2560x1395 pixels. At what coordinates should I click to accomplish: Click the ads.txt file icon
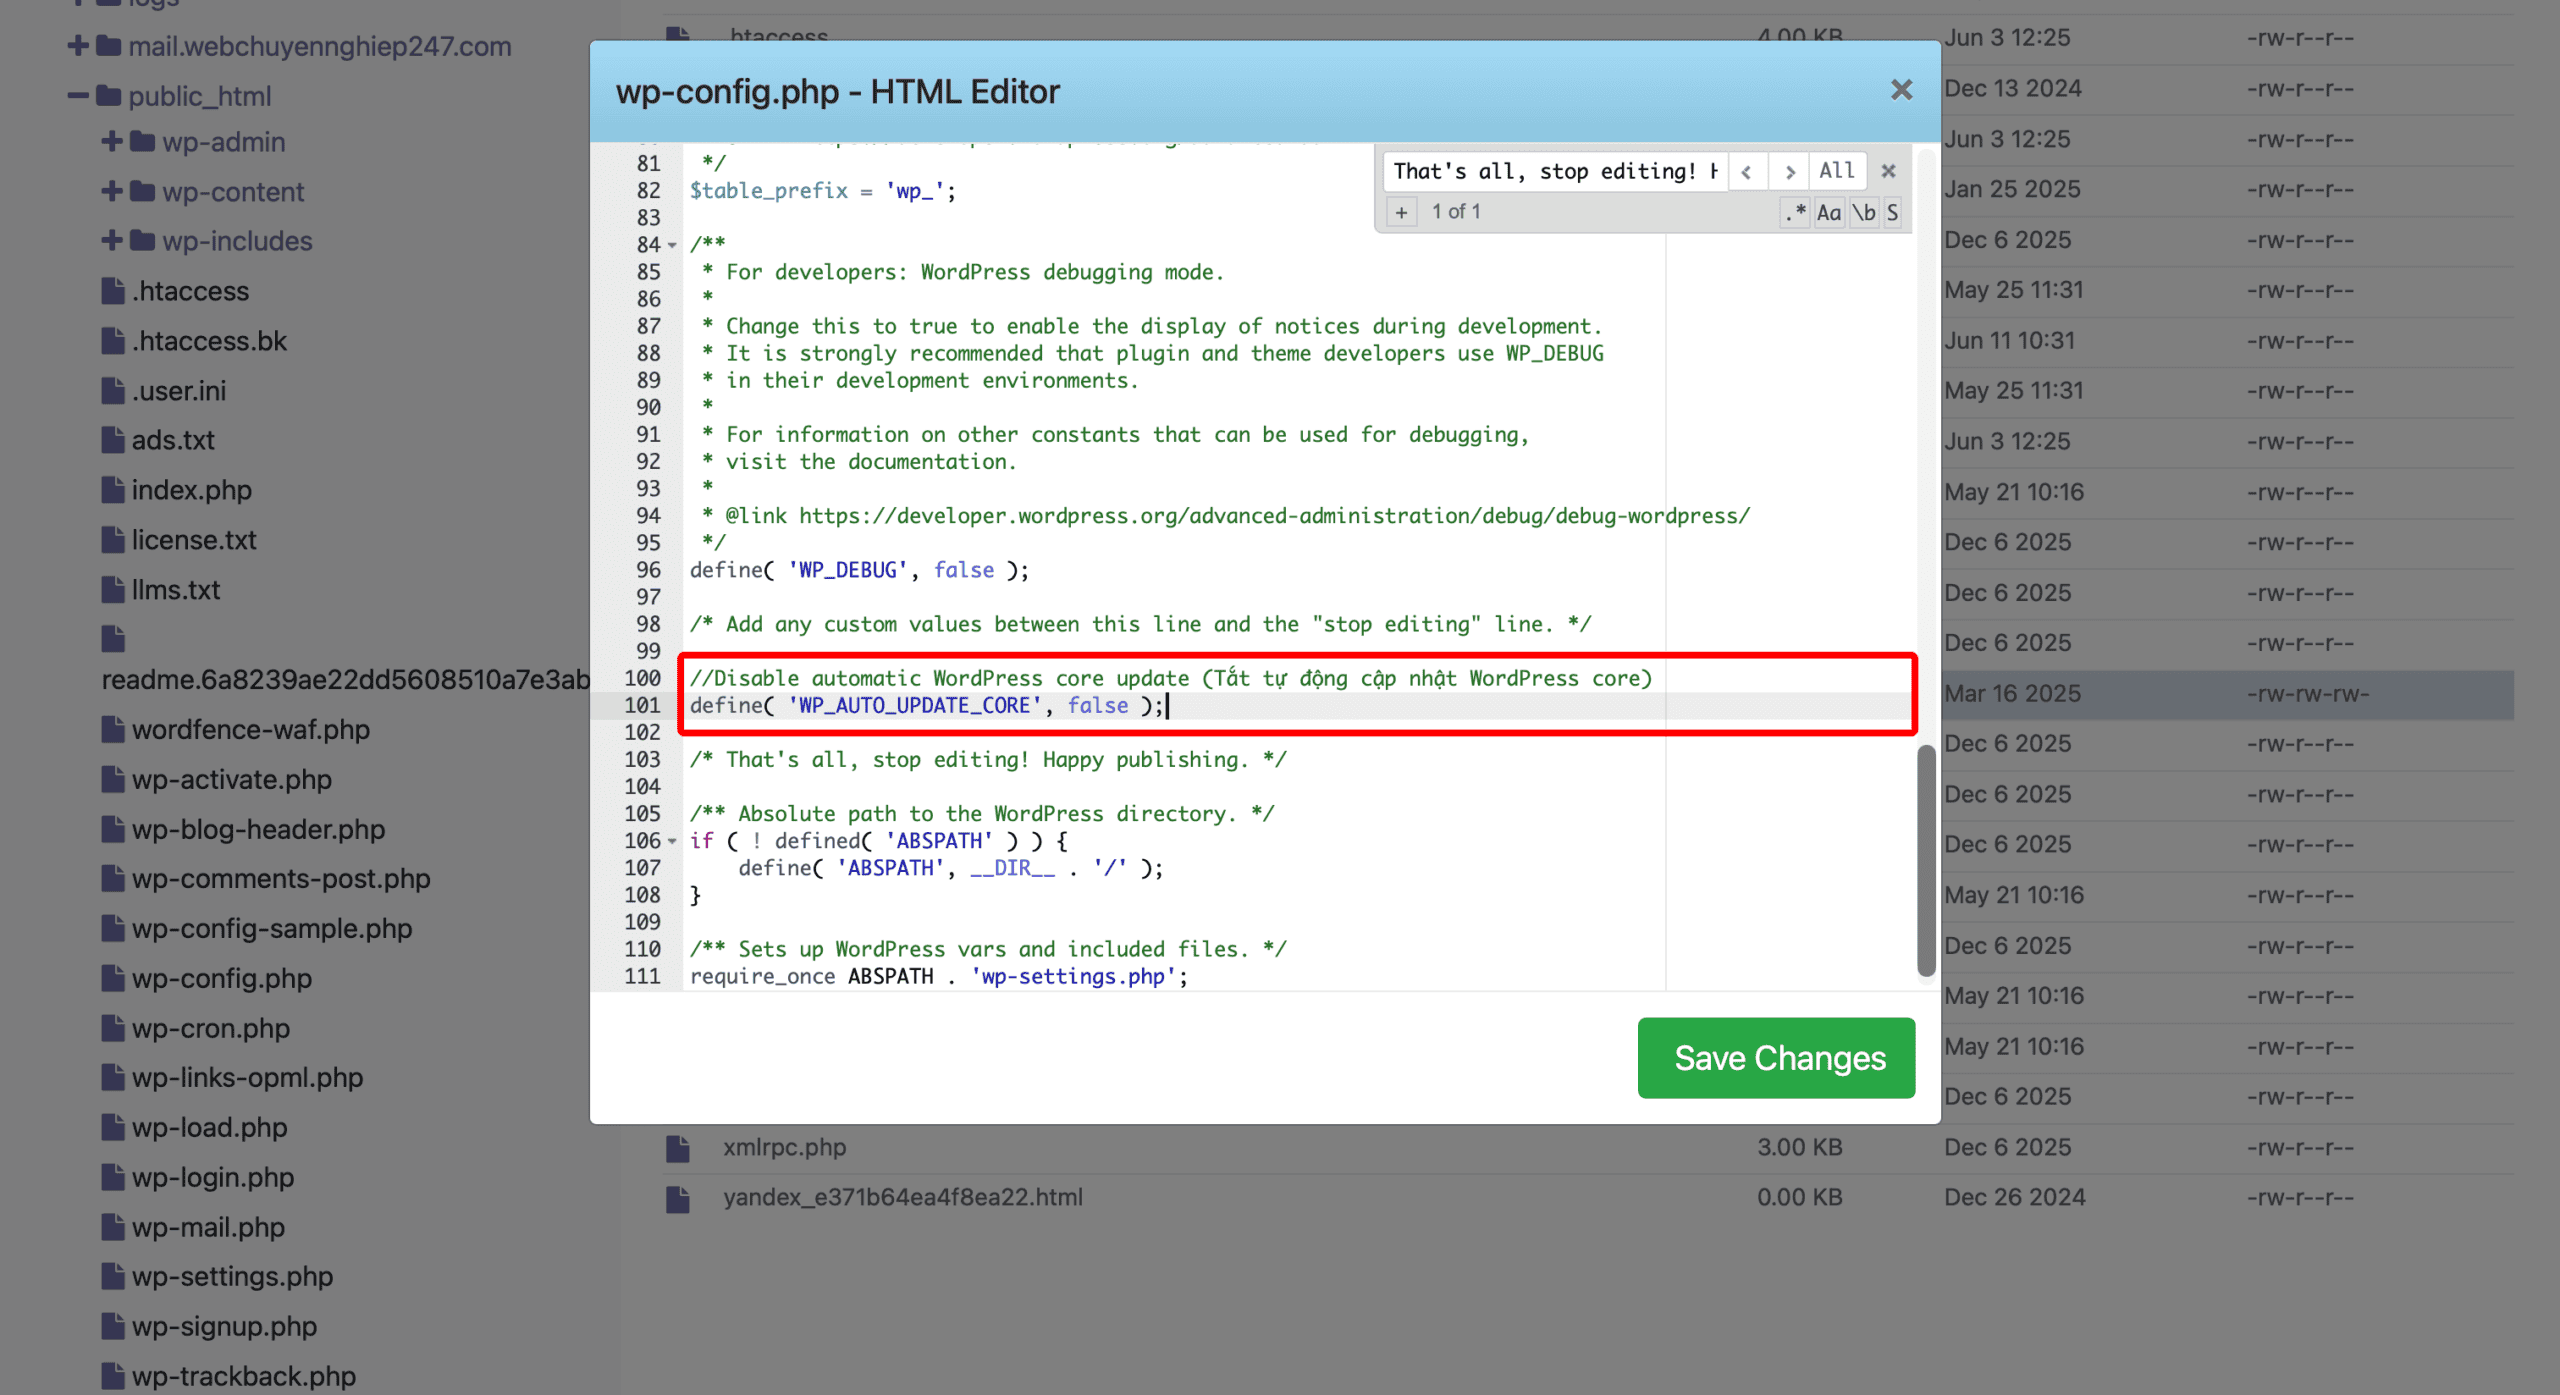(113, 440)
